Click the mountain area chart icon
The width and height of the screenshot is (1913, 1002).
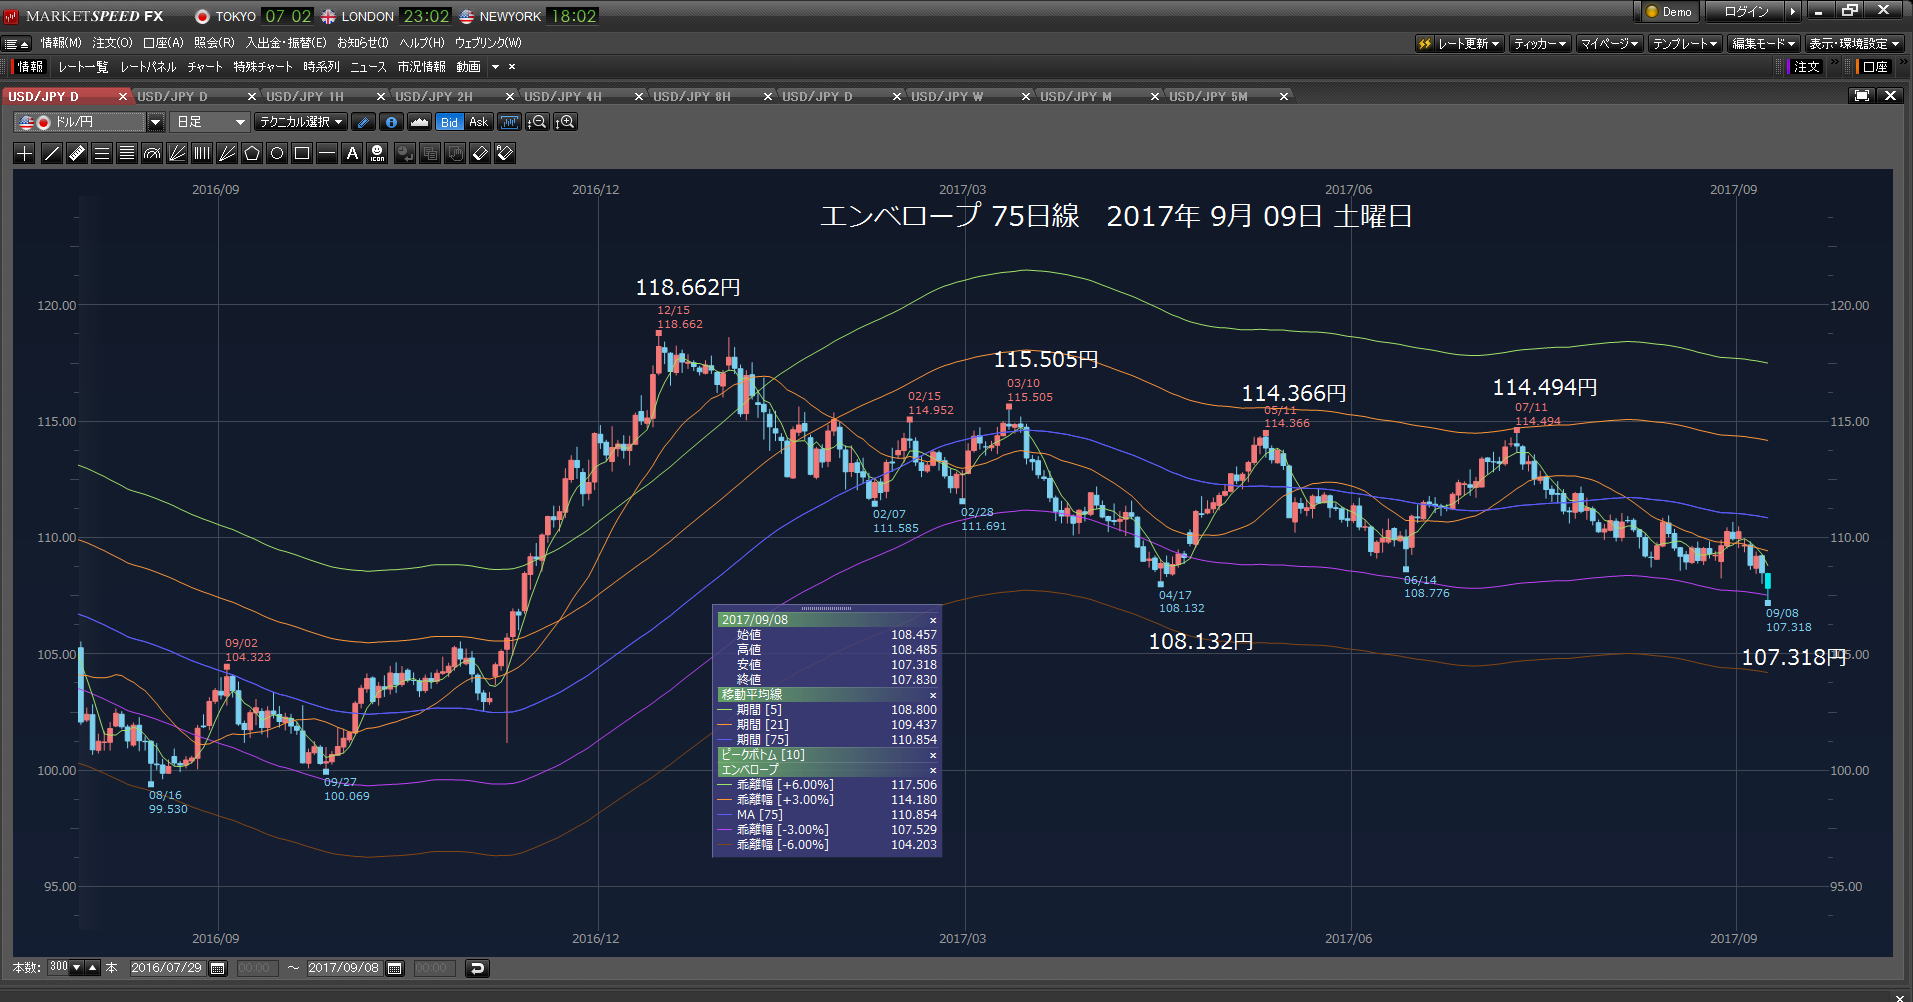419,122
